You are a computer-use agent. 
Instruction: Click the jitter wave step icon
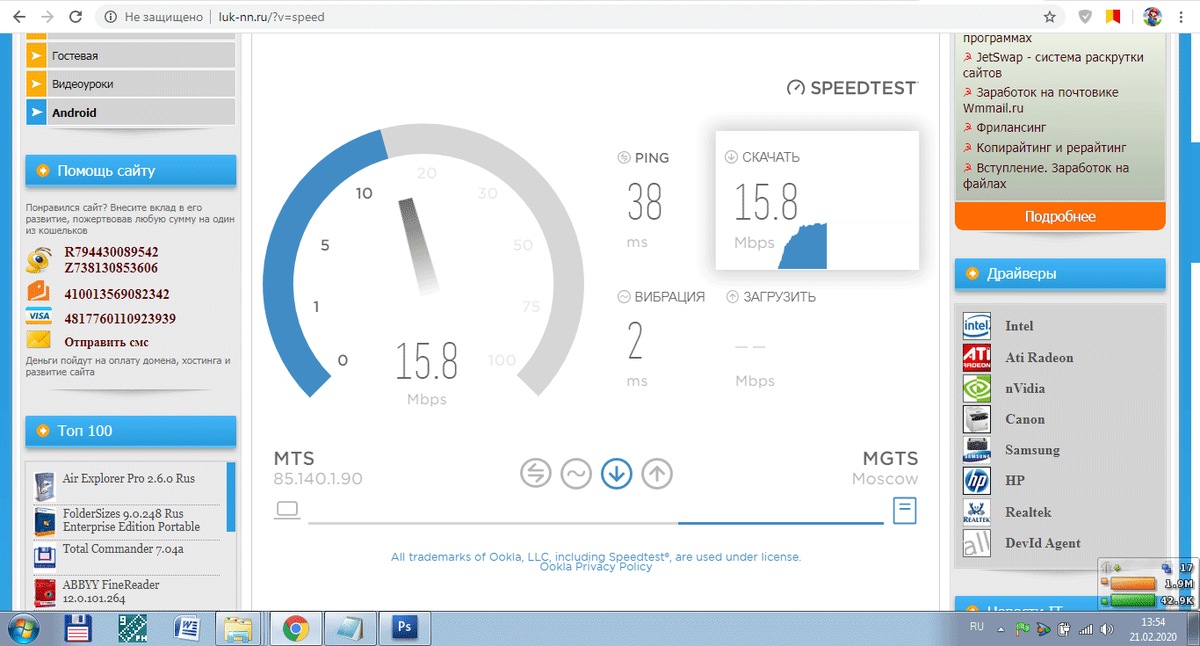[576, 474]
